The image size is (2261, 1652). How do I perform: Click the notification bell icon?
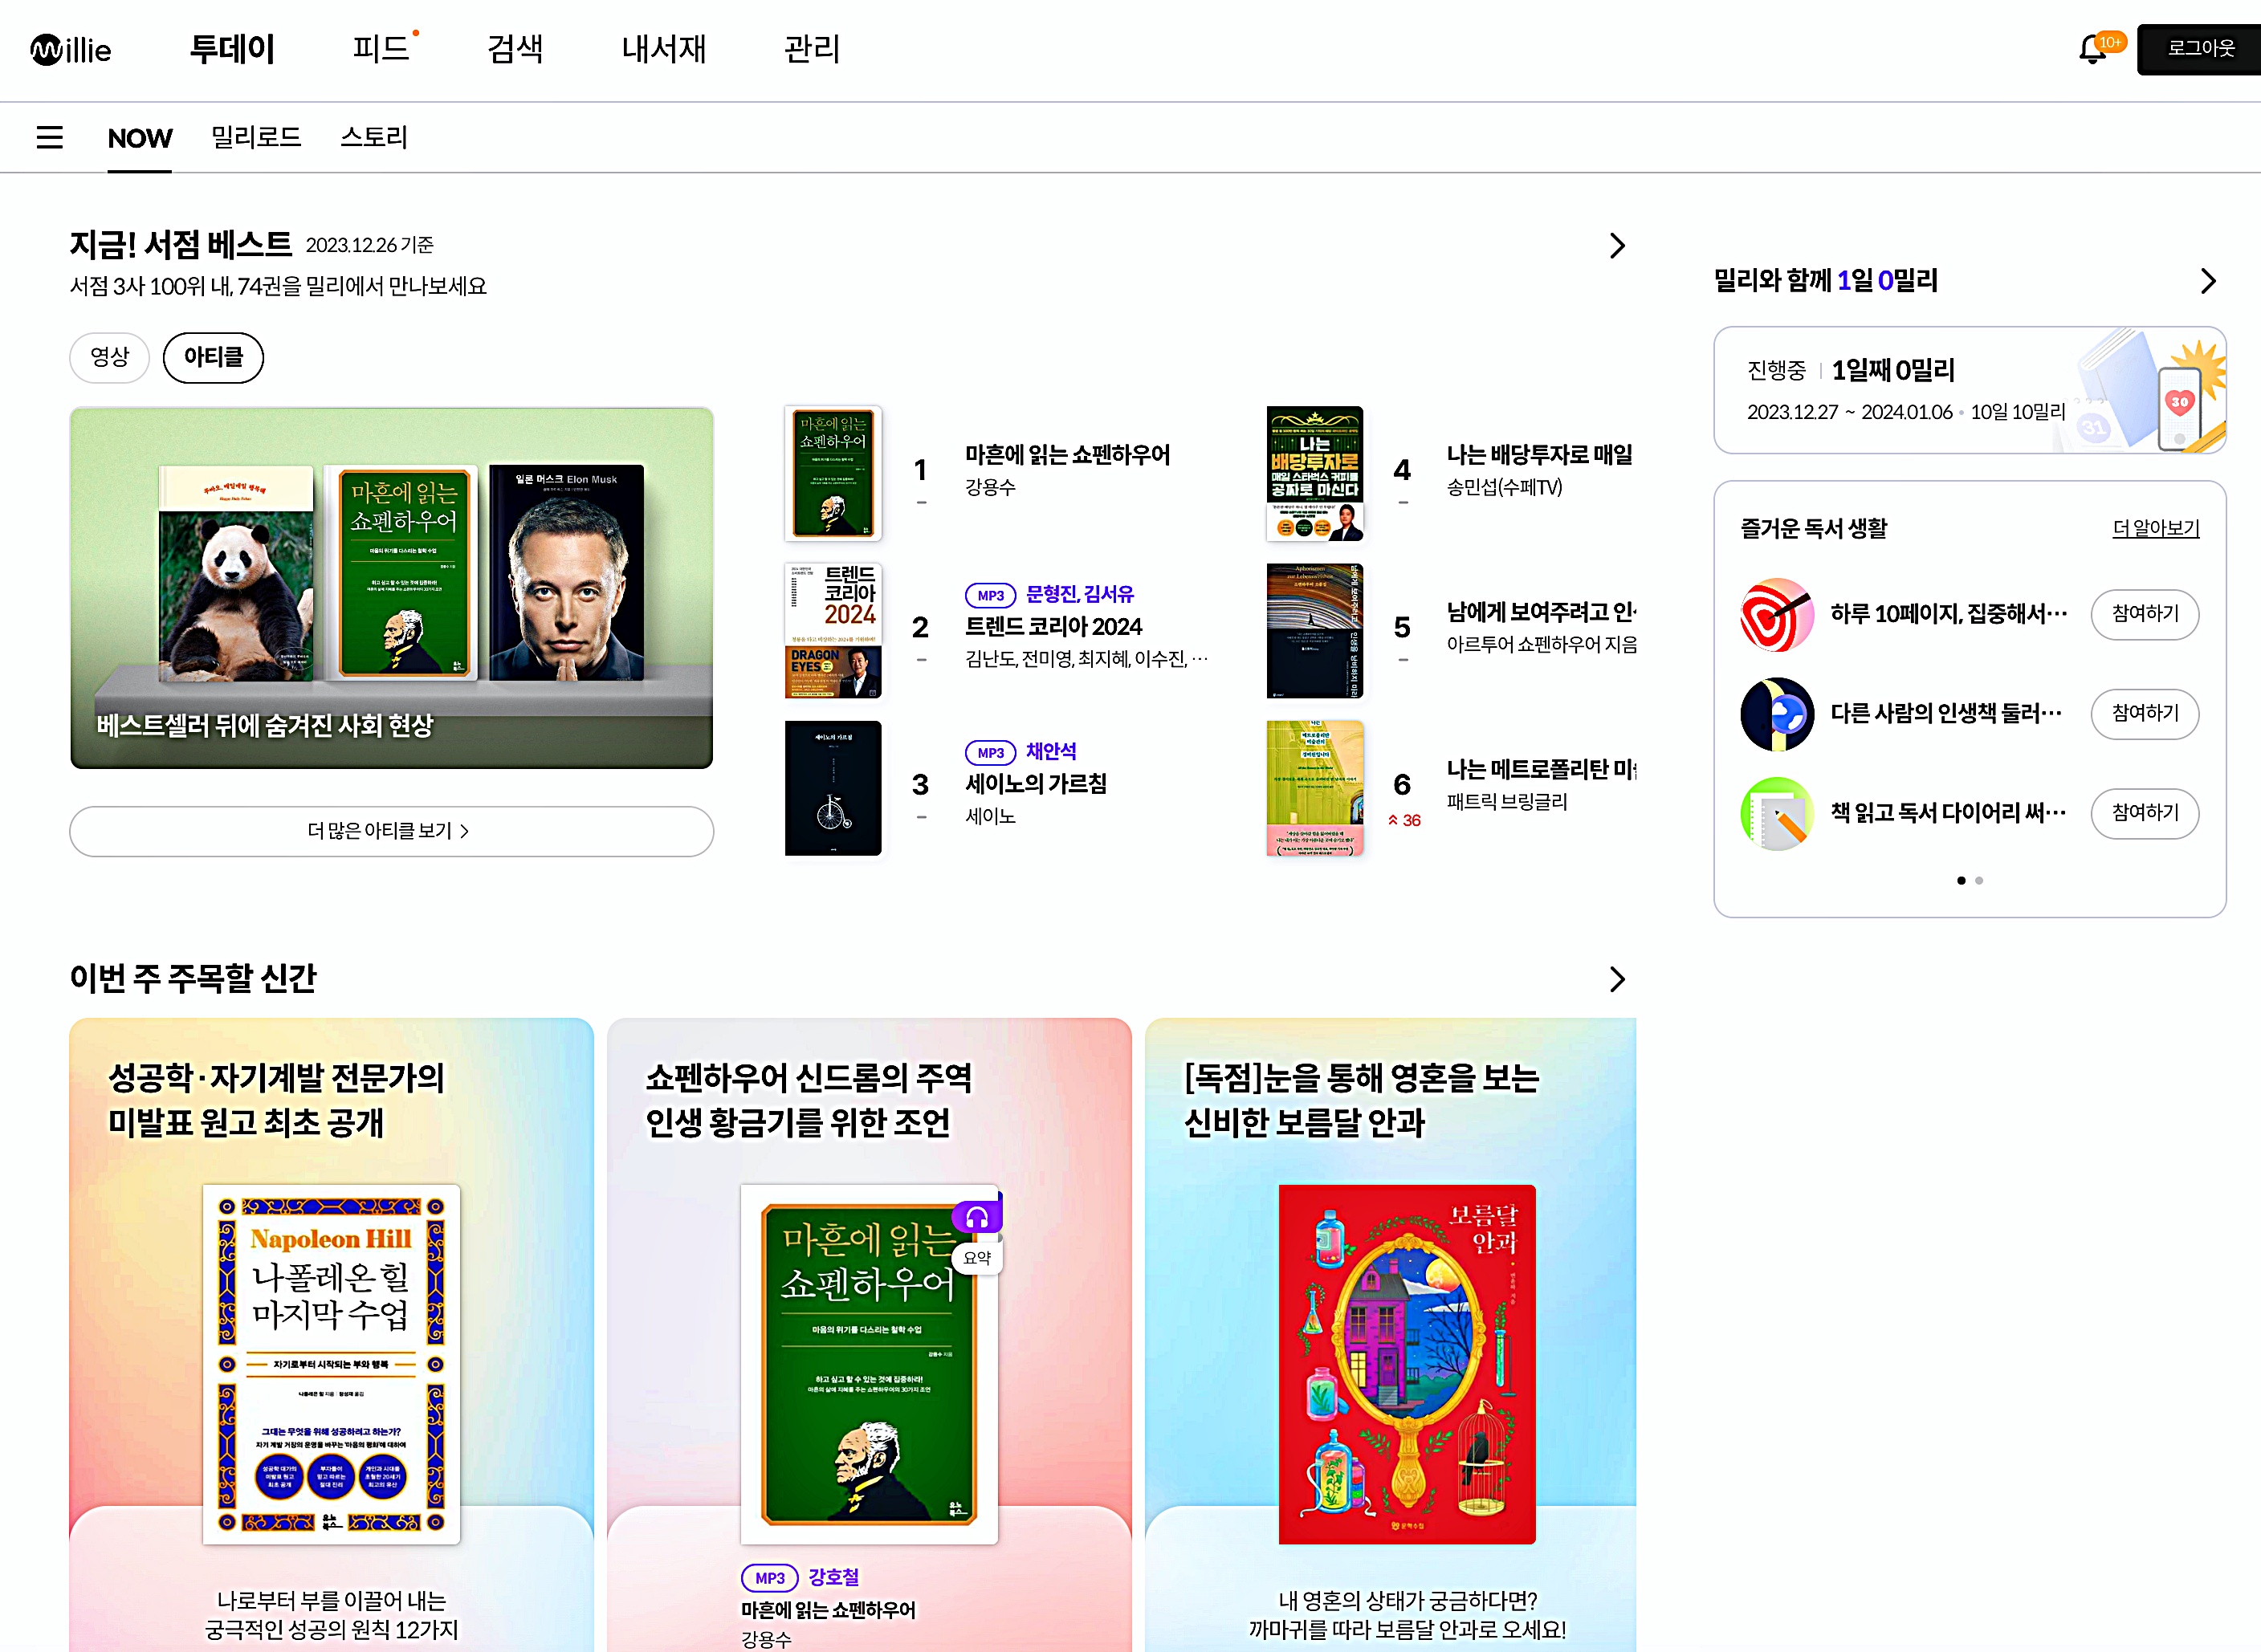click(x=2092, y=49)
